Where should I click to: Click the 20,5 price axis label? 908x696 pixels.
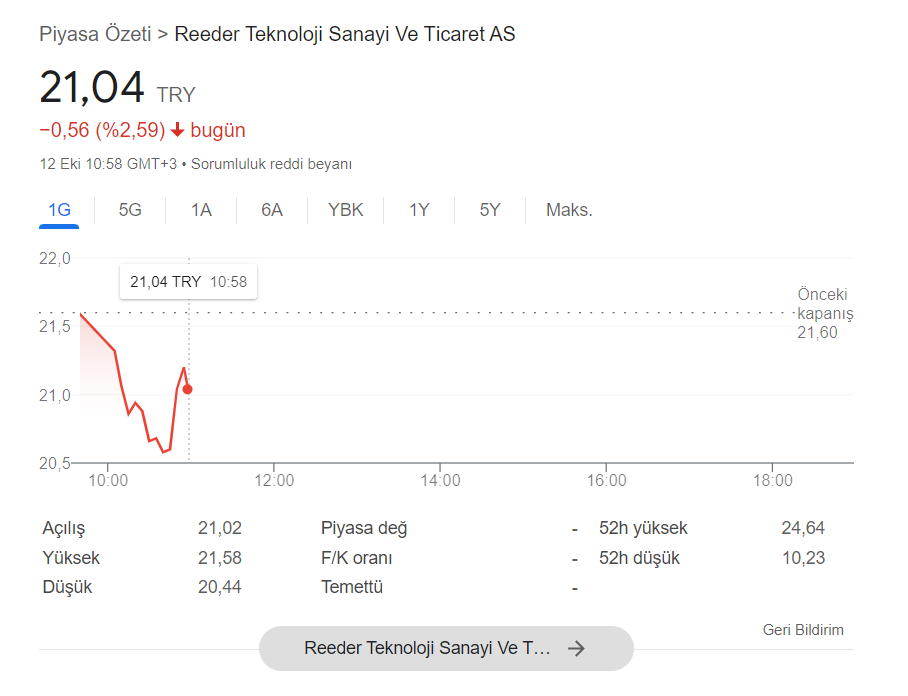point(54,463)
